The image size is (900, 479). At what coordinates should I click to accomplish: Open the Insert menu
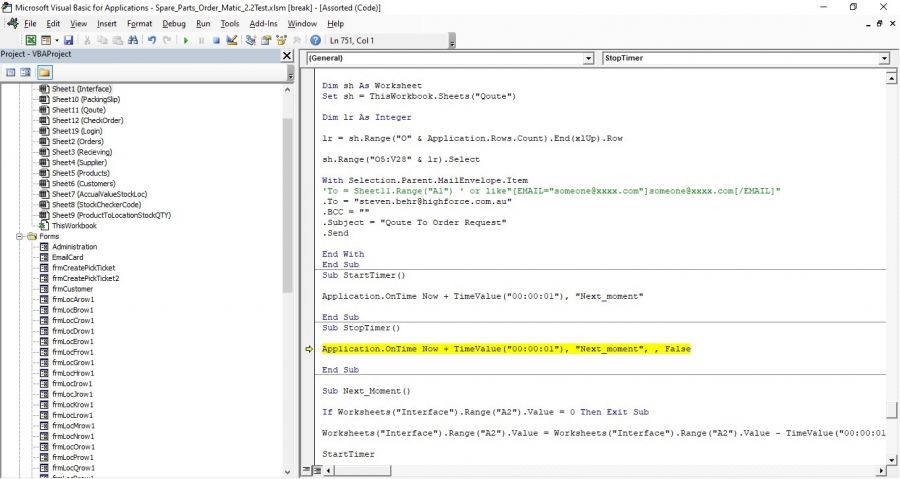107,24
